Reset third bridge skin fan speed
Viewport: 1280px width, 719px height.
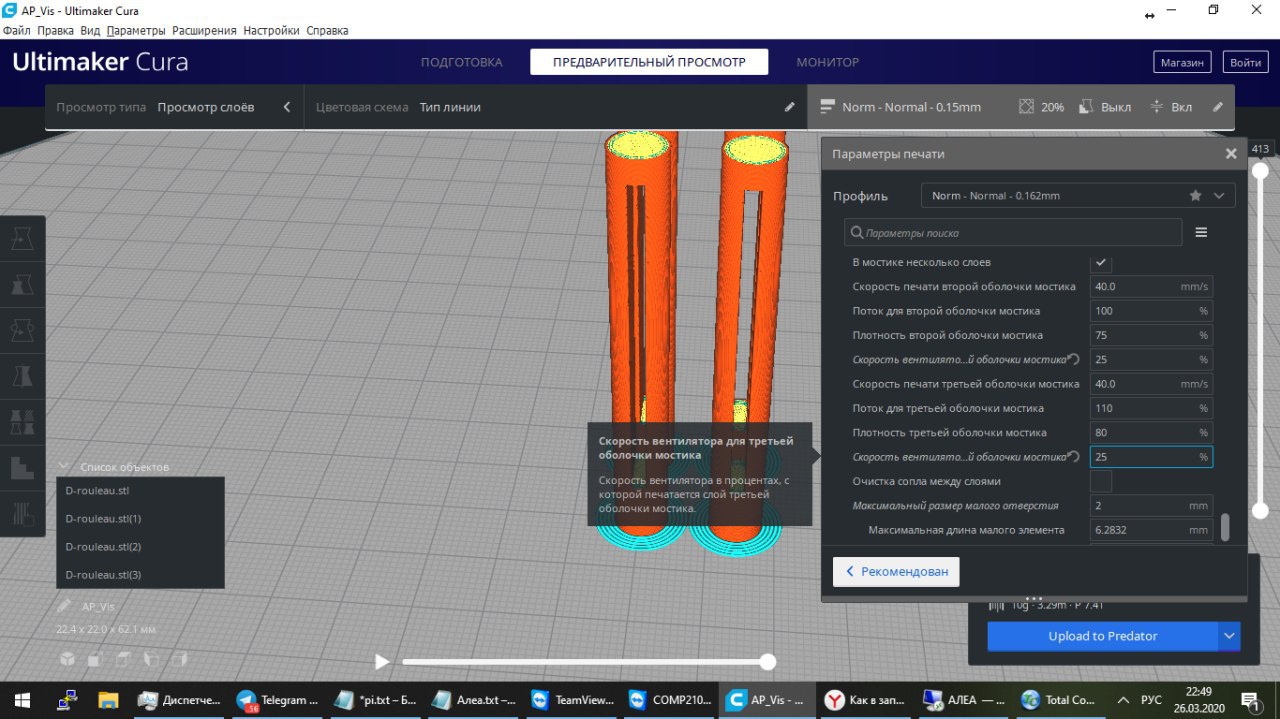[x=1073, y=456]
